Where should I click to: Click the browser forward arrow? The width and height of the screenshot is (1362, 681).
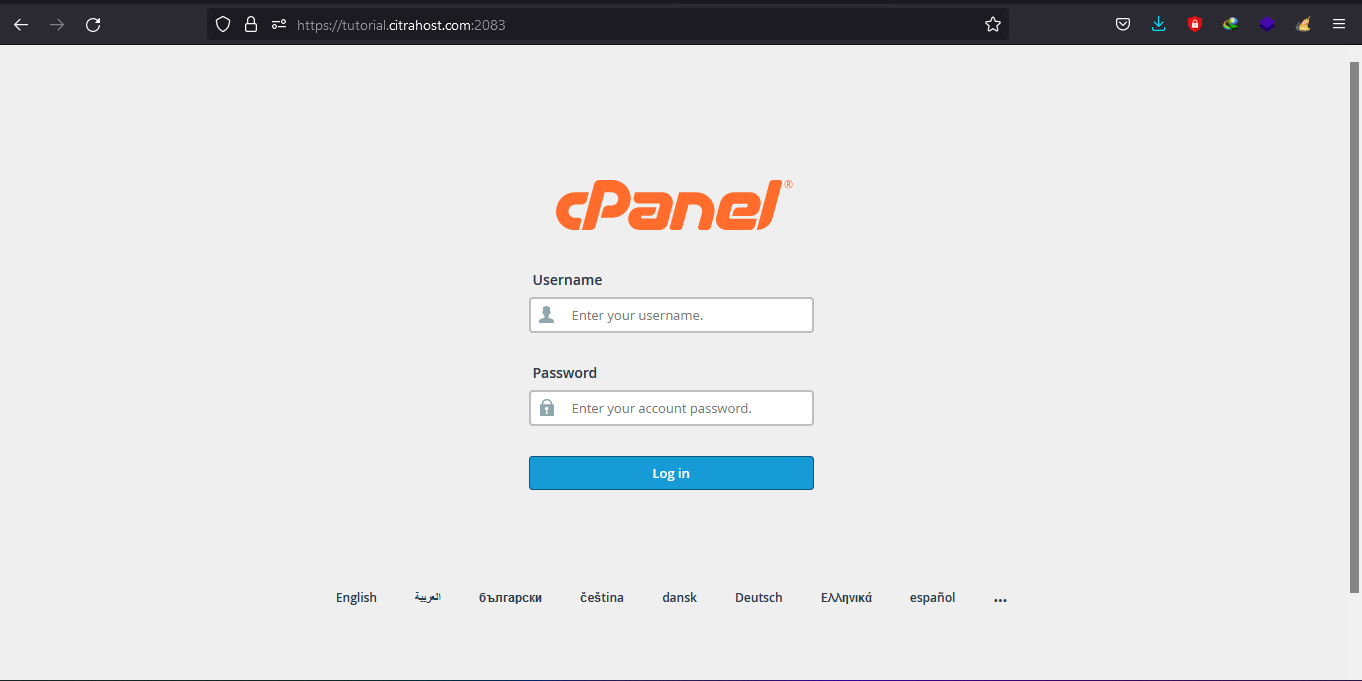click(57, 25)
